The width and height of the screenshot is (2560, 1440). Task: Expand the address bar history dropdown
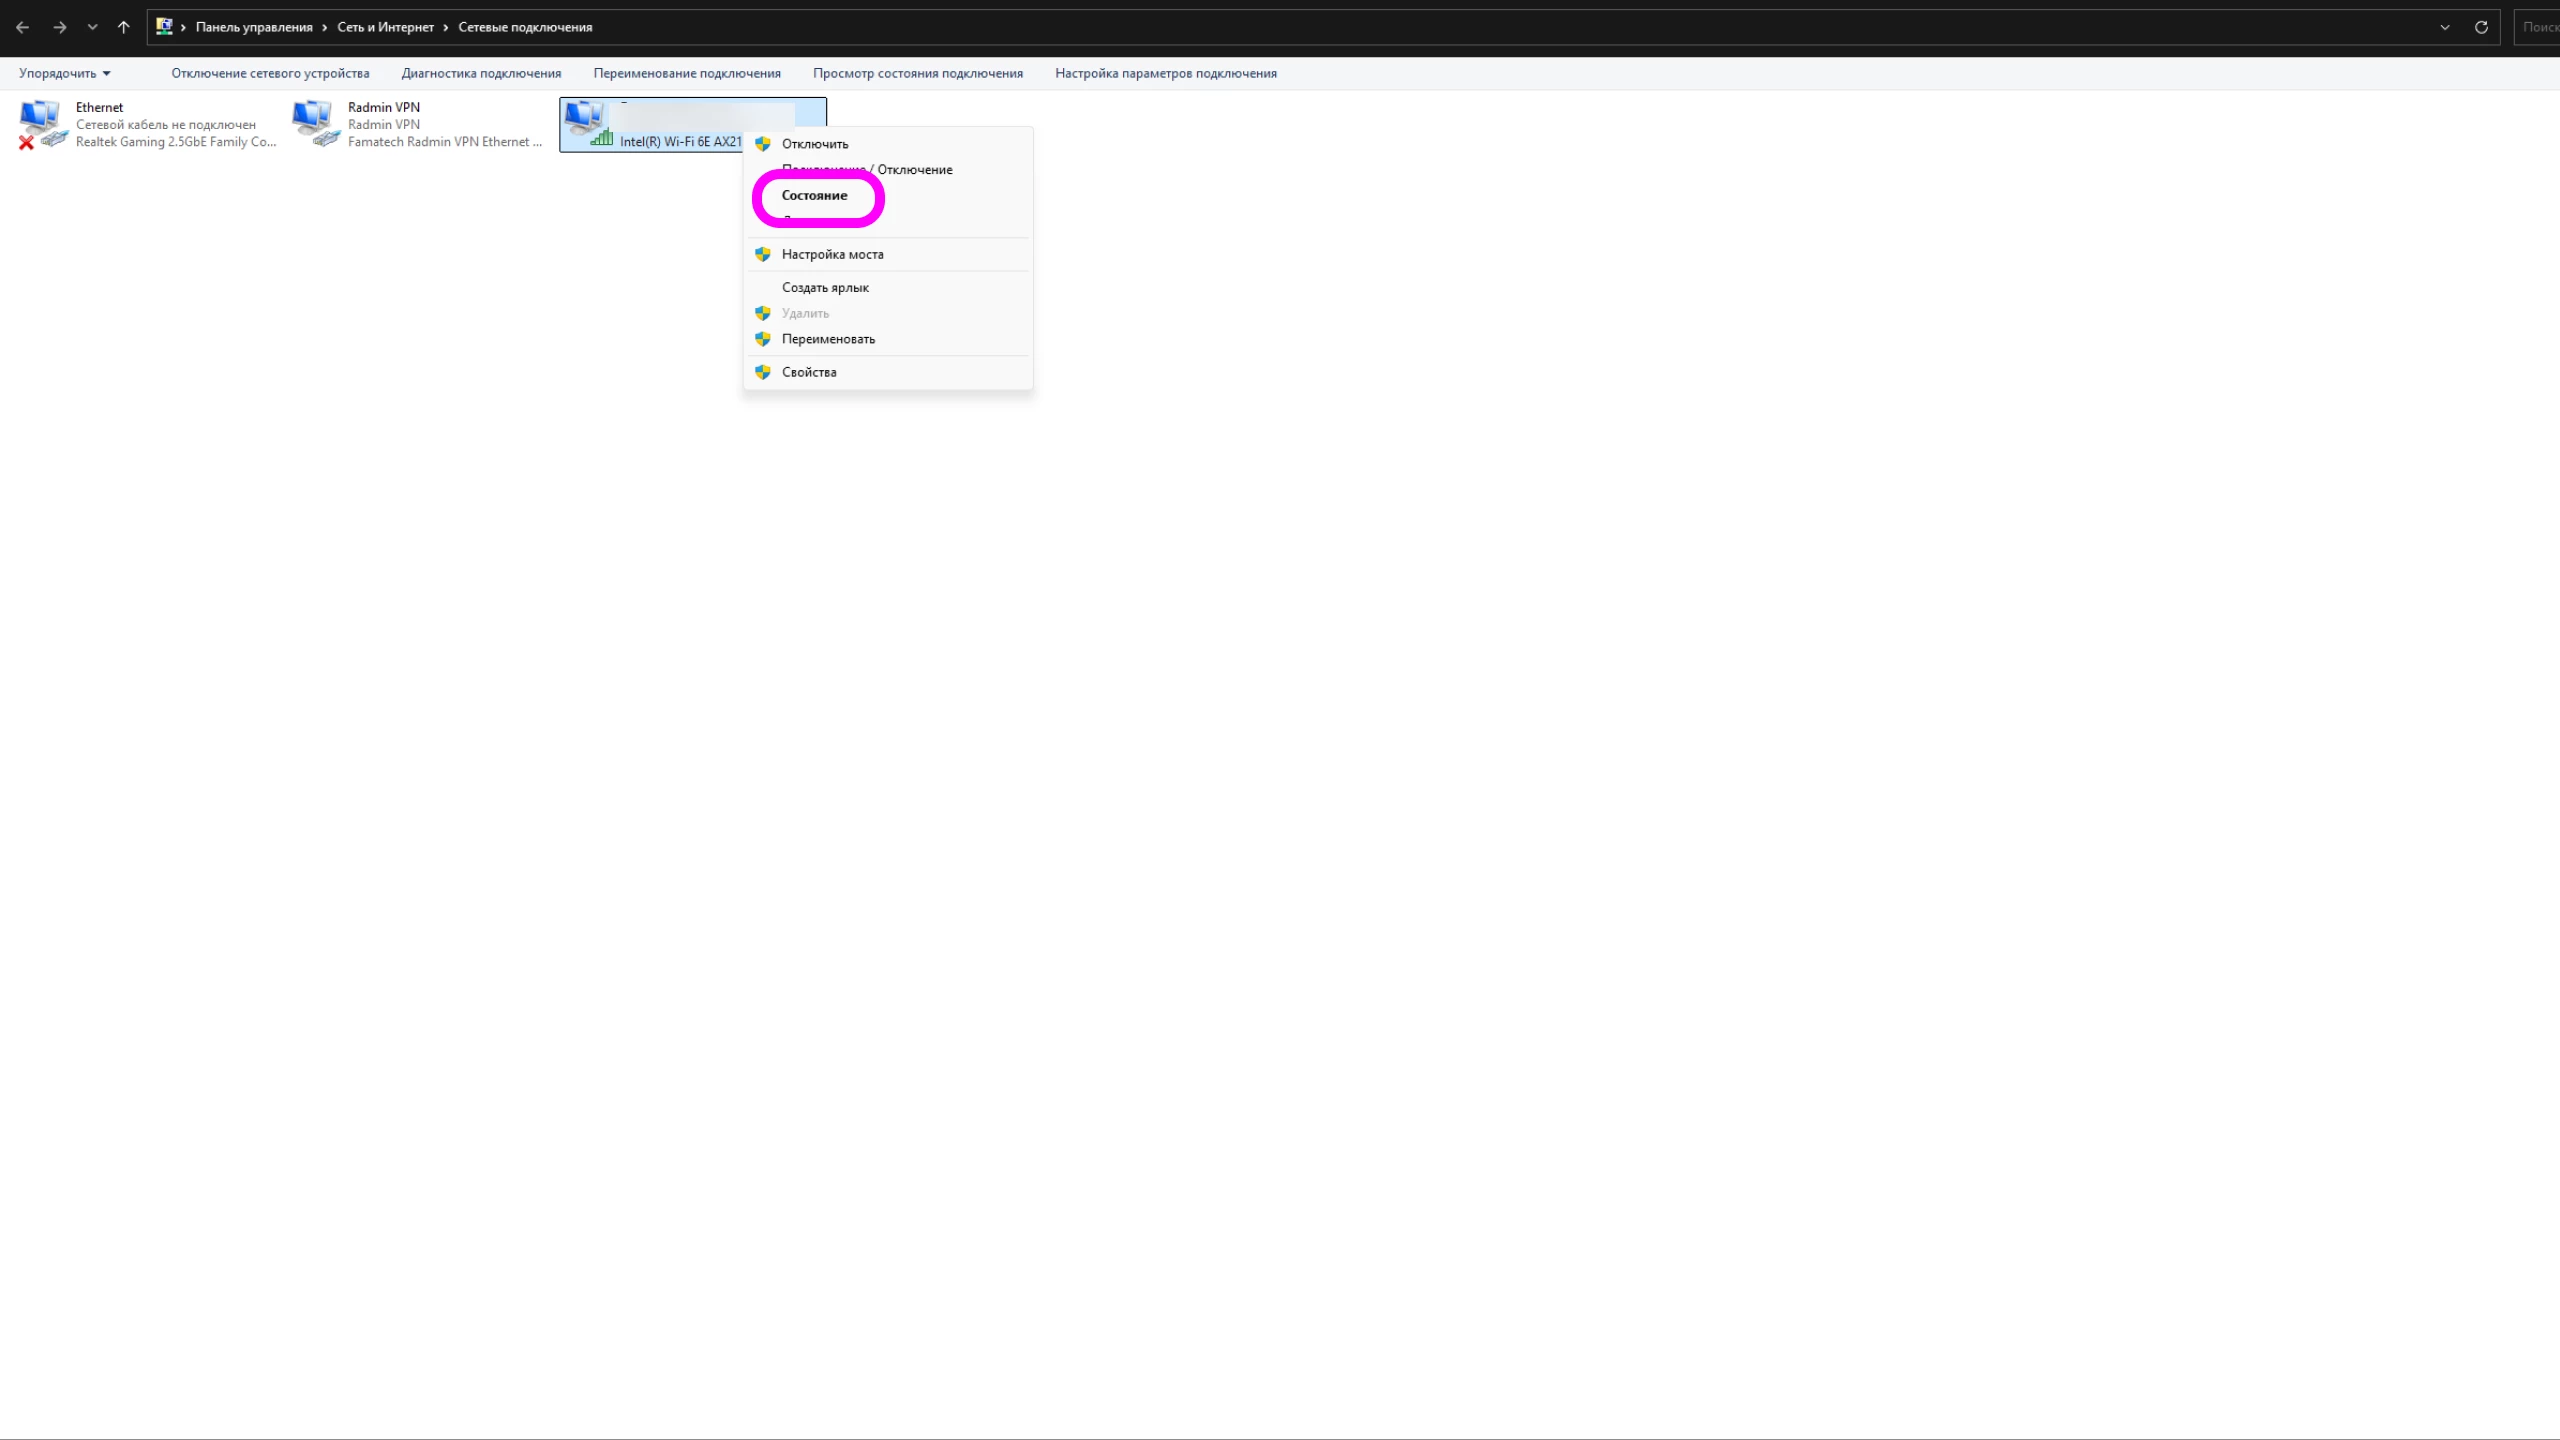tap(2444, 27)
